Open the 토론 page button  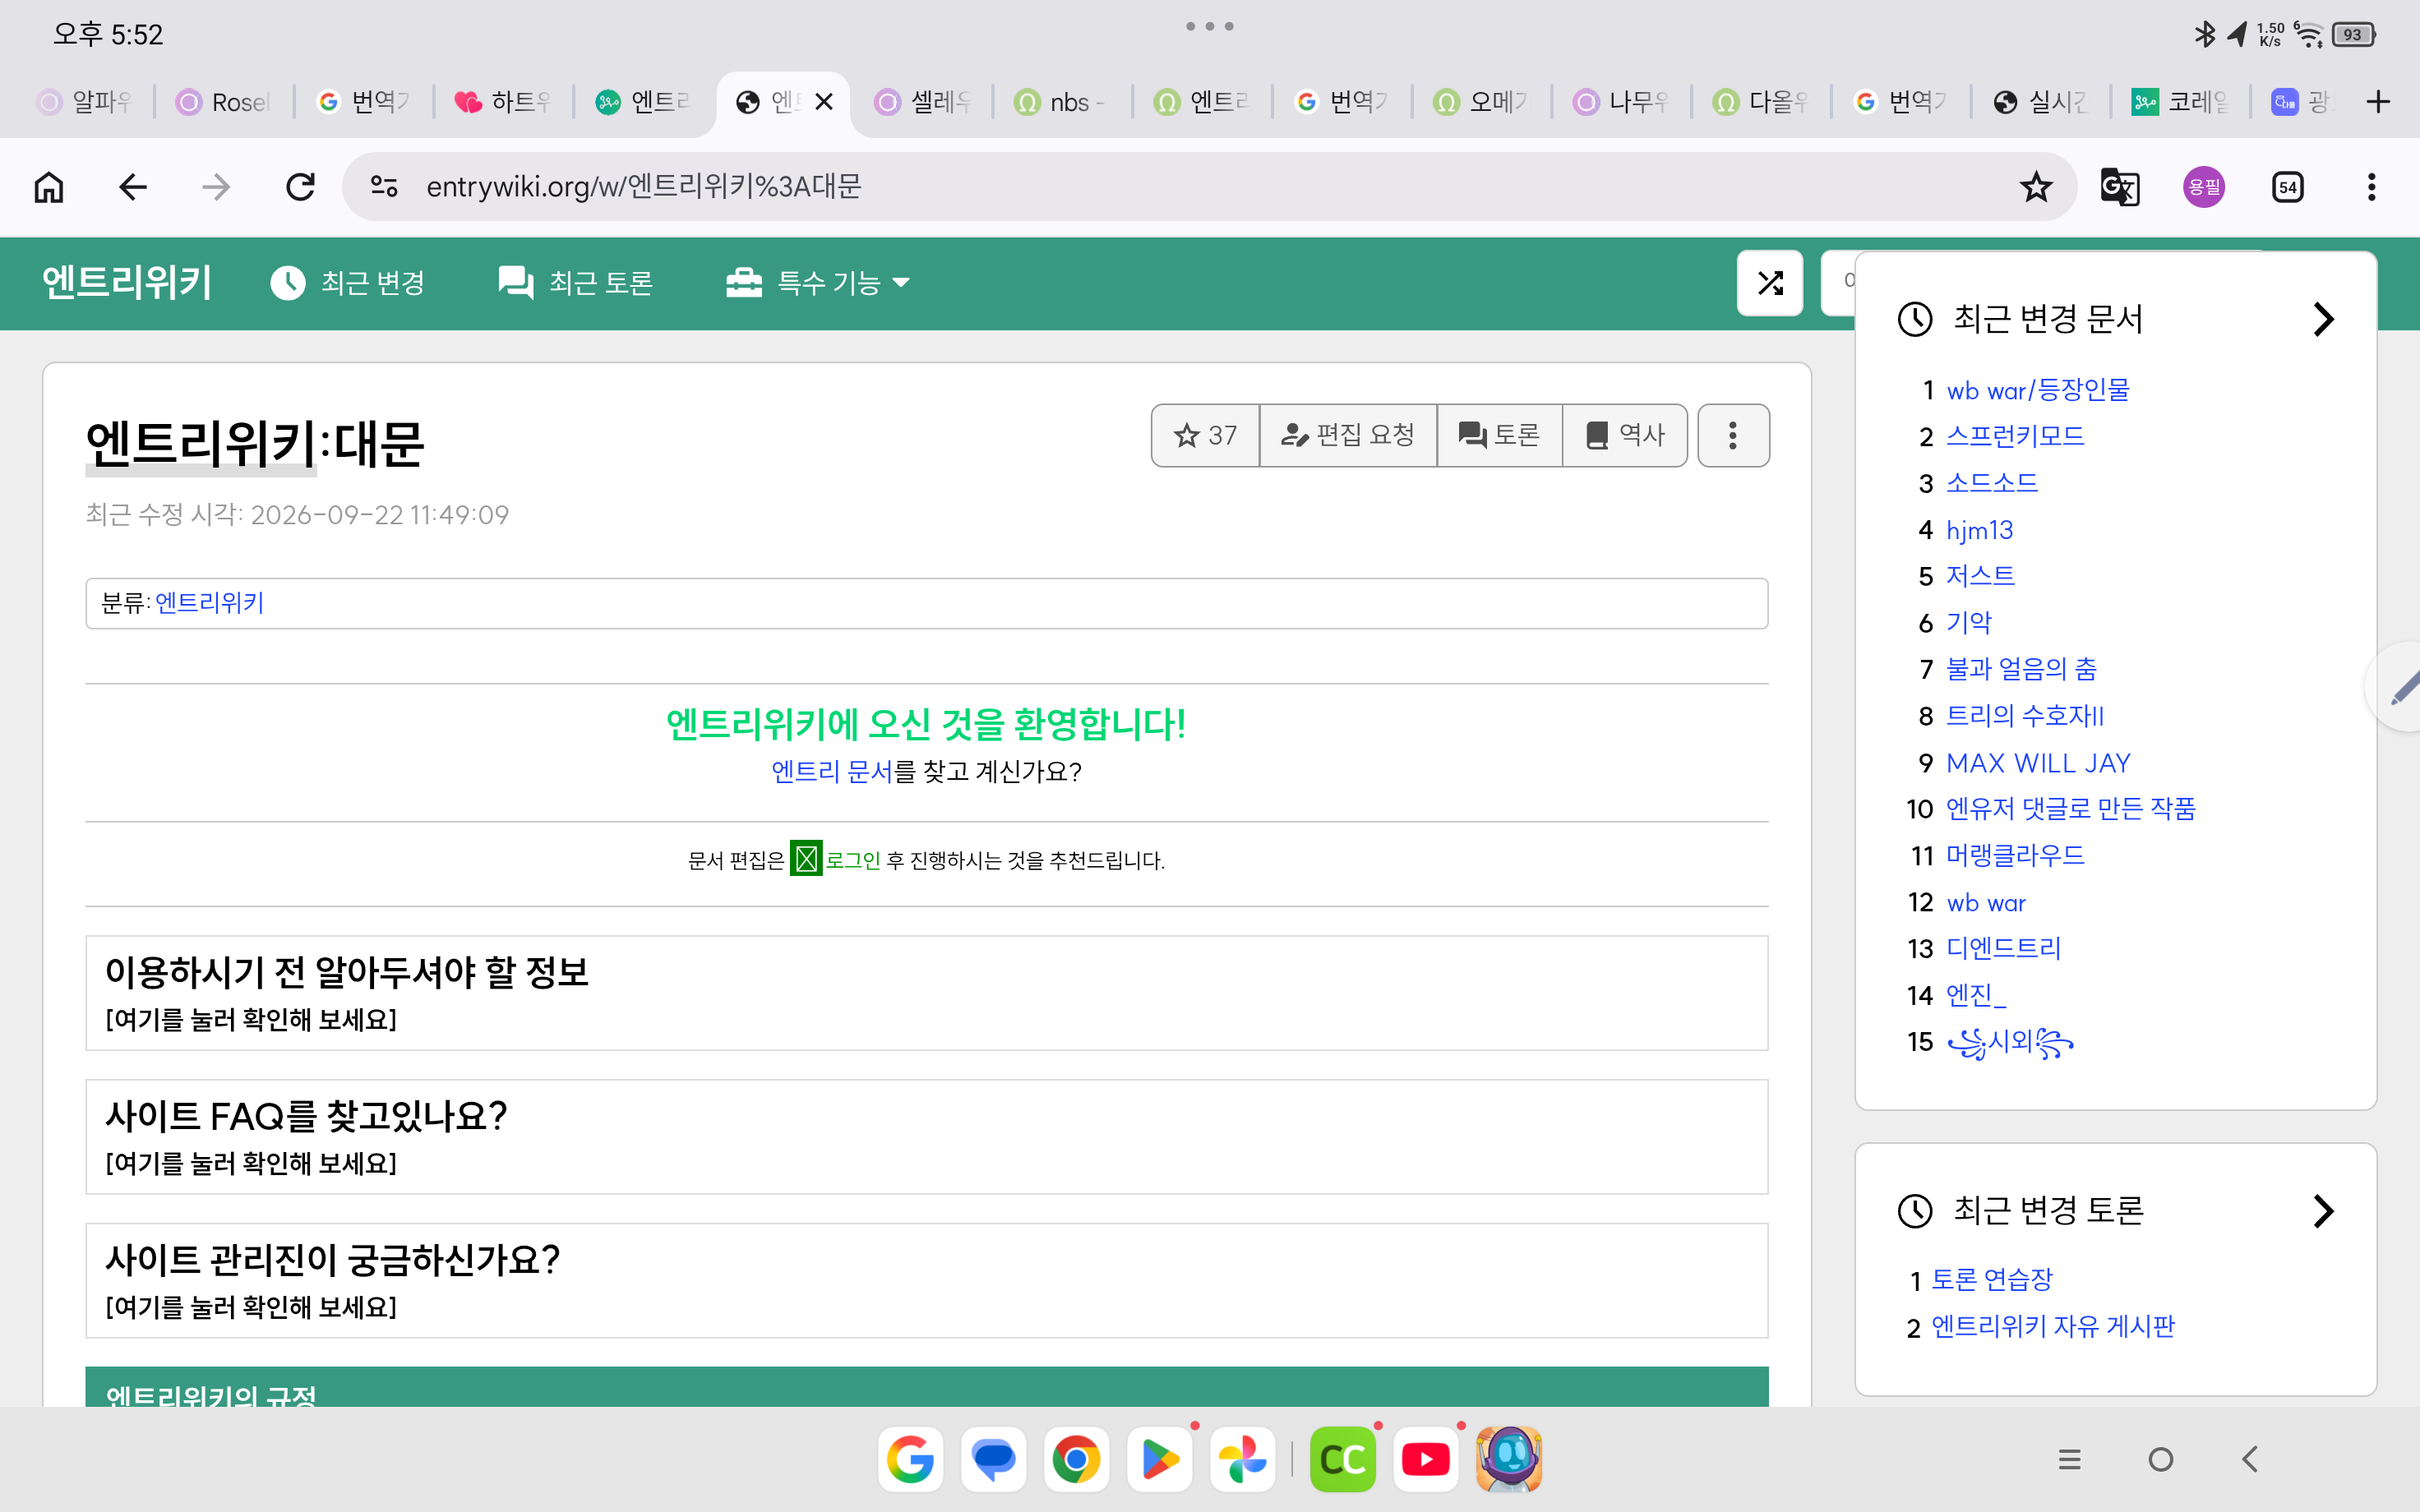click(1499, 435)
